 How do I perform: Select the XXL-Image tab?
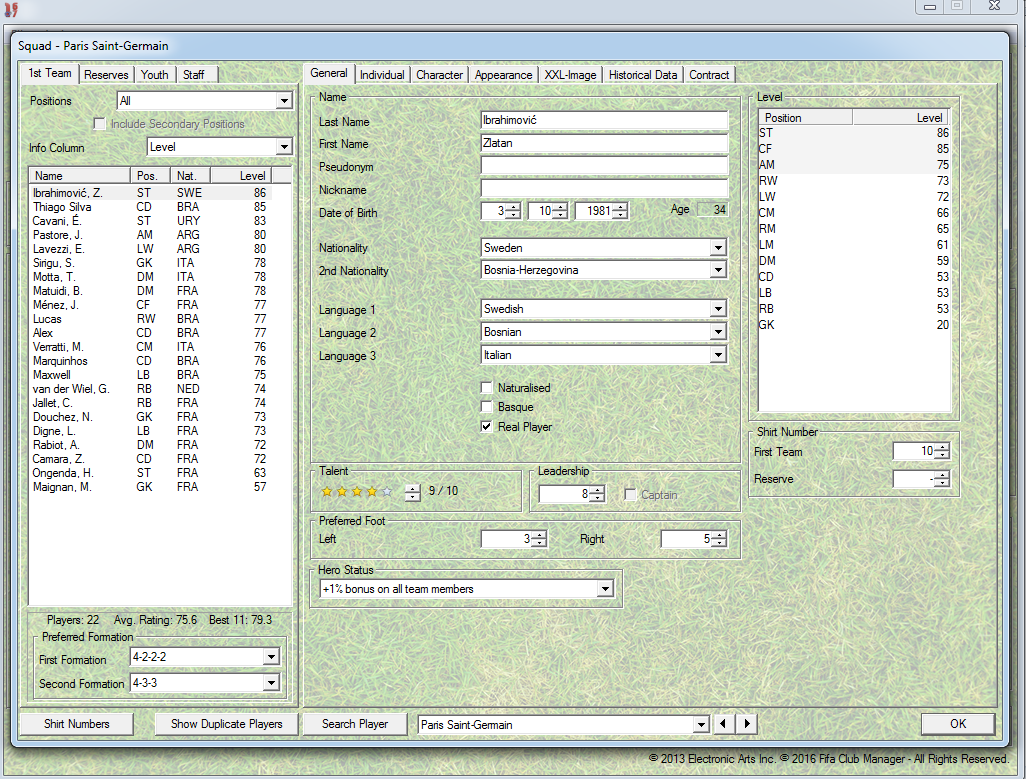click(571, 75)
